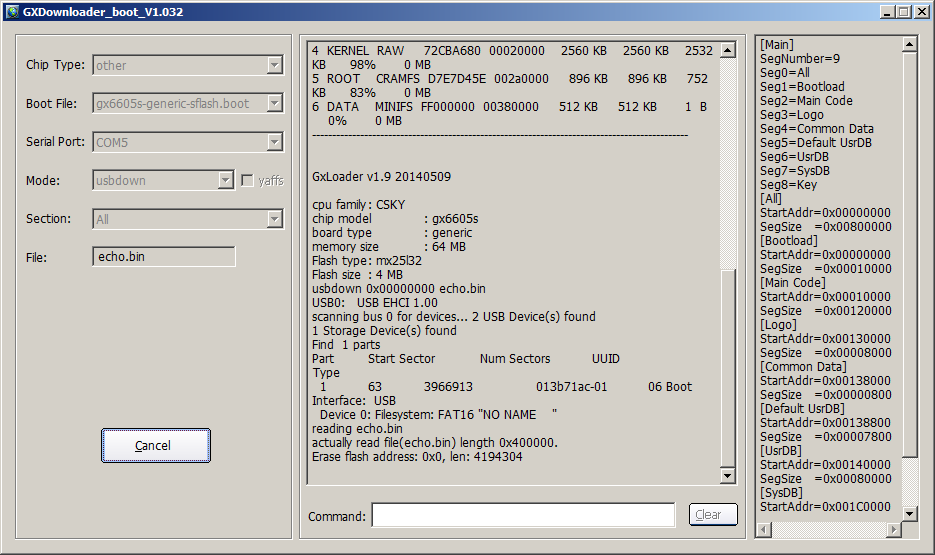This screenshot has height=555, width=935.
Task: Open the Boot File dropdown
Action: click(274, 103)
